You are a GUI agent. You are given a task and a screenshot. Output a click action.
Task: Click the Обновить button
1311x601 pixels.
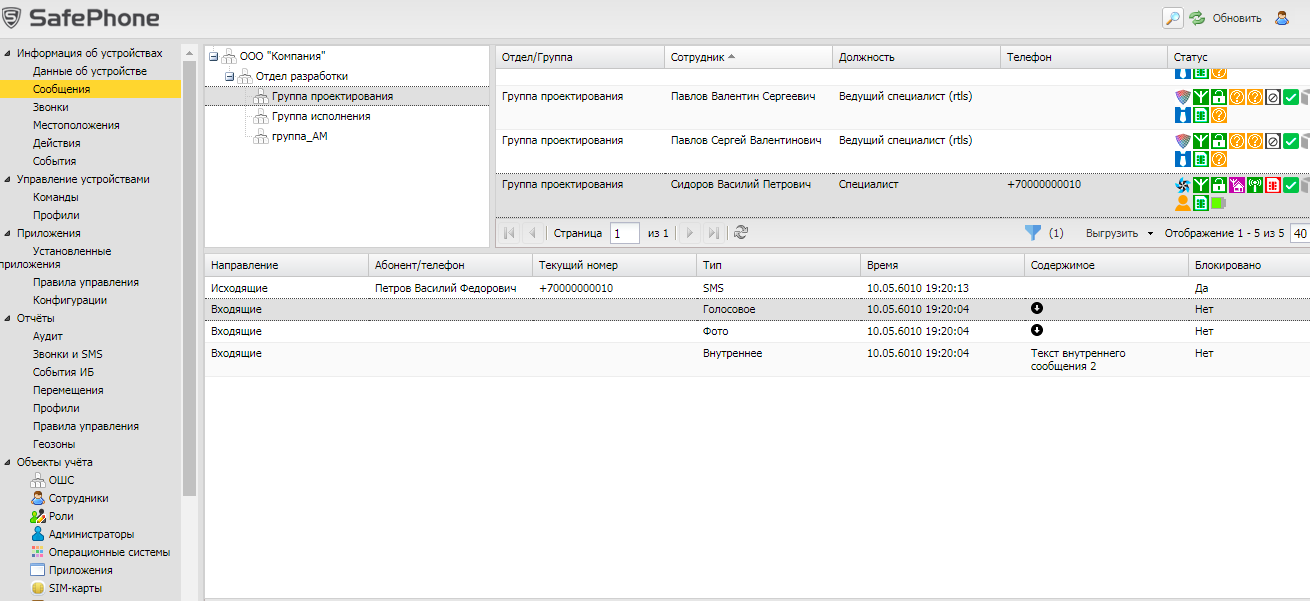[1237, 18]
